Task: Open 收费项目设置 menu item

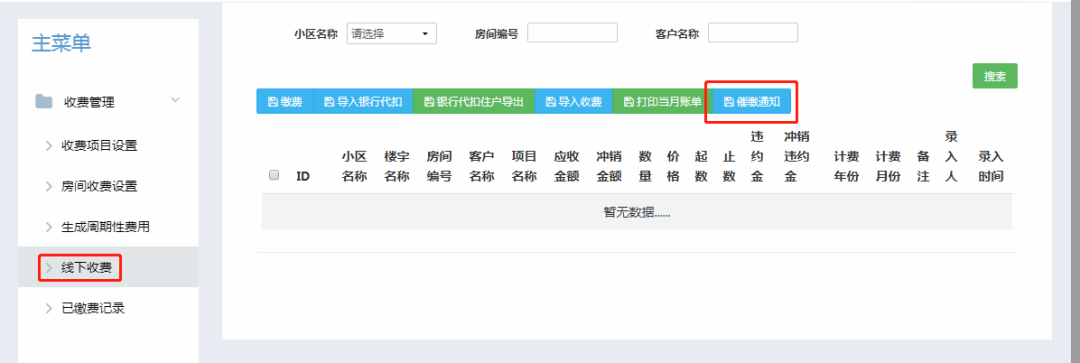Action: point(99,145)
